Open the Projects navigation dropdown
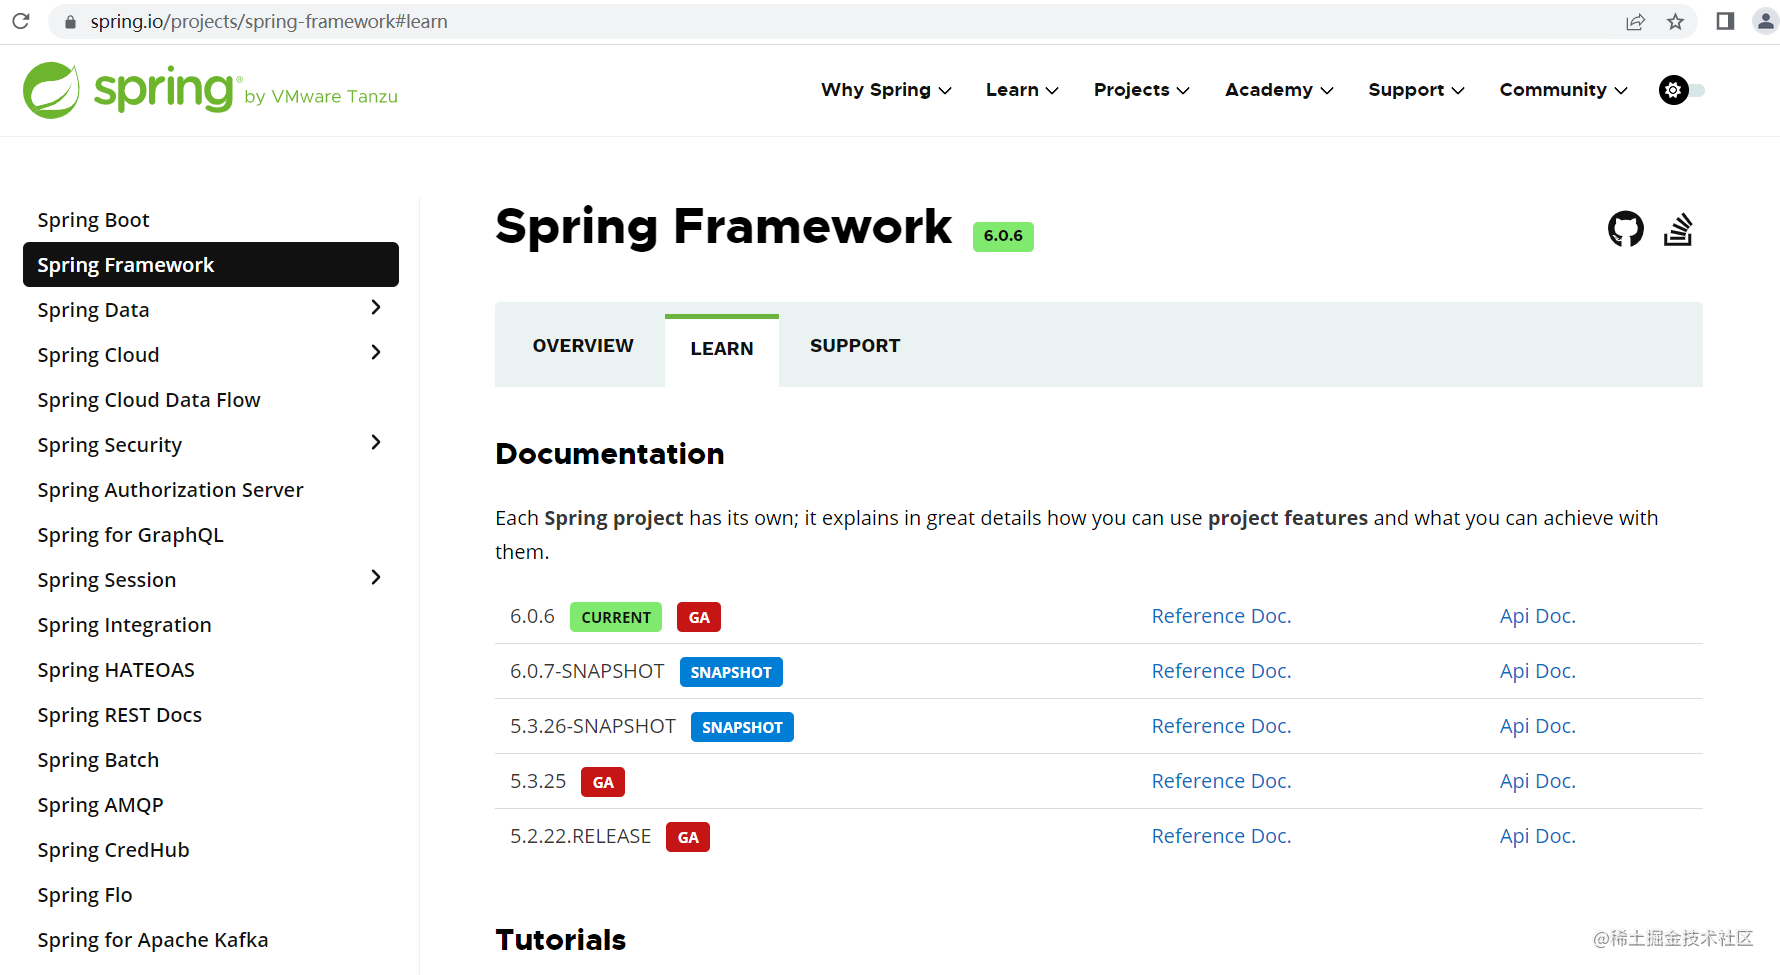Viewport: 1780px width, 975px height. [1142, 90]
